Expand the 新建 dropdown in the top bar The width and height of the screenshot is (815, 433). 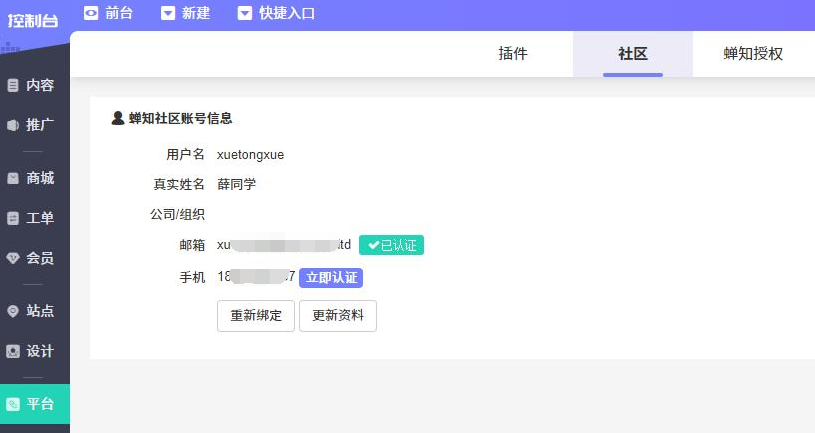(x=186, y=13)
